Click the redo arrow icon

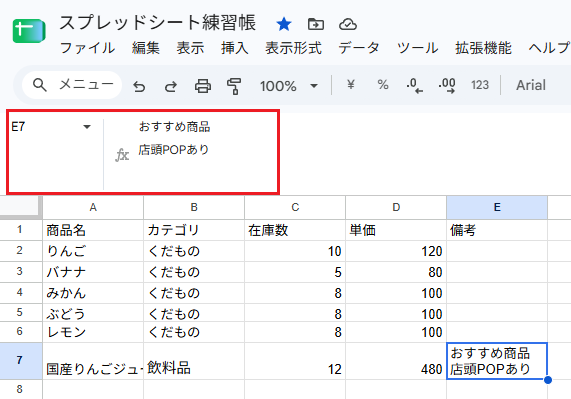171,86
